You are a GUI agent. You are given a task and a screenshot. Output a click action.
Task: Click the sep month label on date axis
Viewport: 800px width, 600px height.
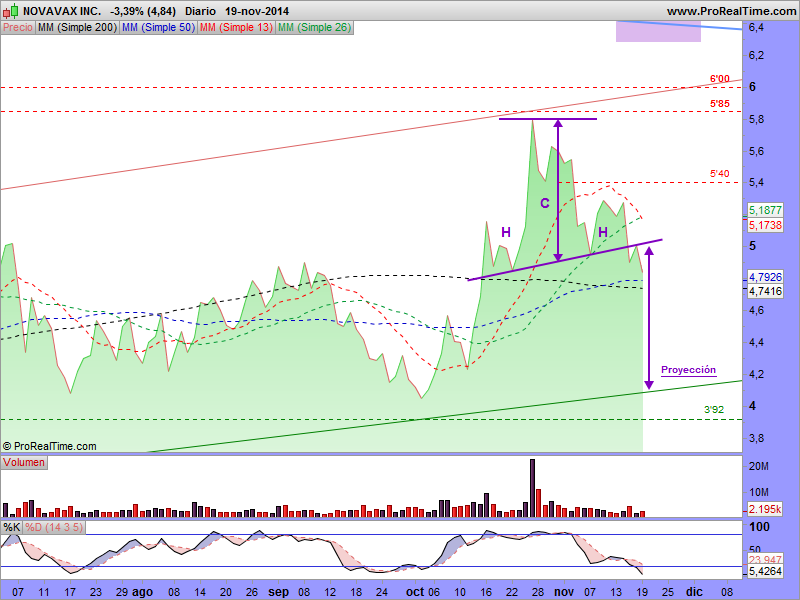pyautogui.click(x=279, y=592)
